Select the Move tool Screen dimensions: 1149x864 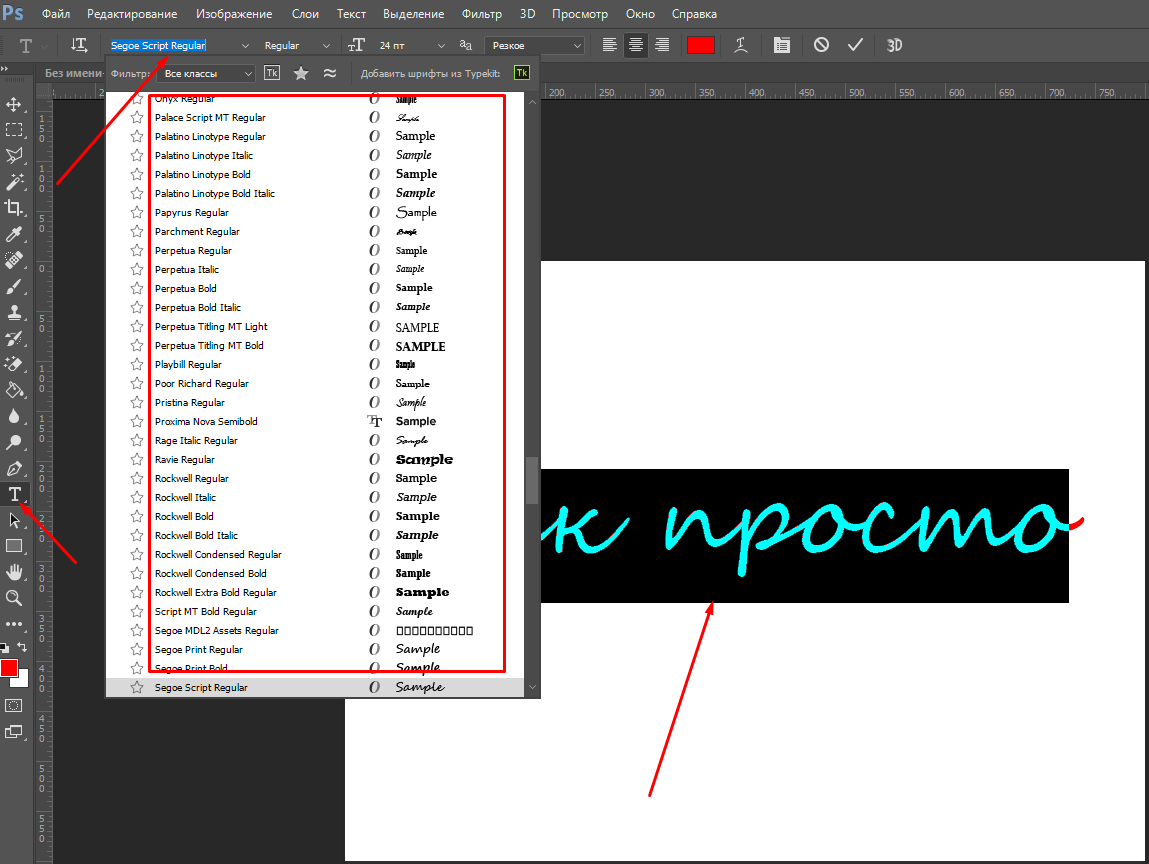14,104
